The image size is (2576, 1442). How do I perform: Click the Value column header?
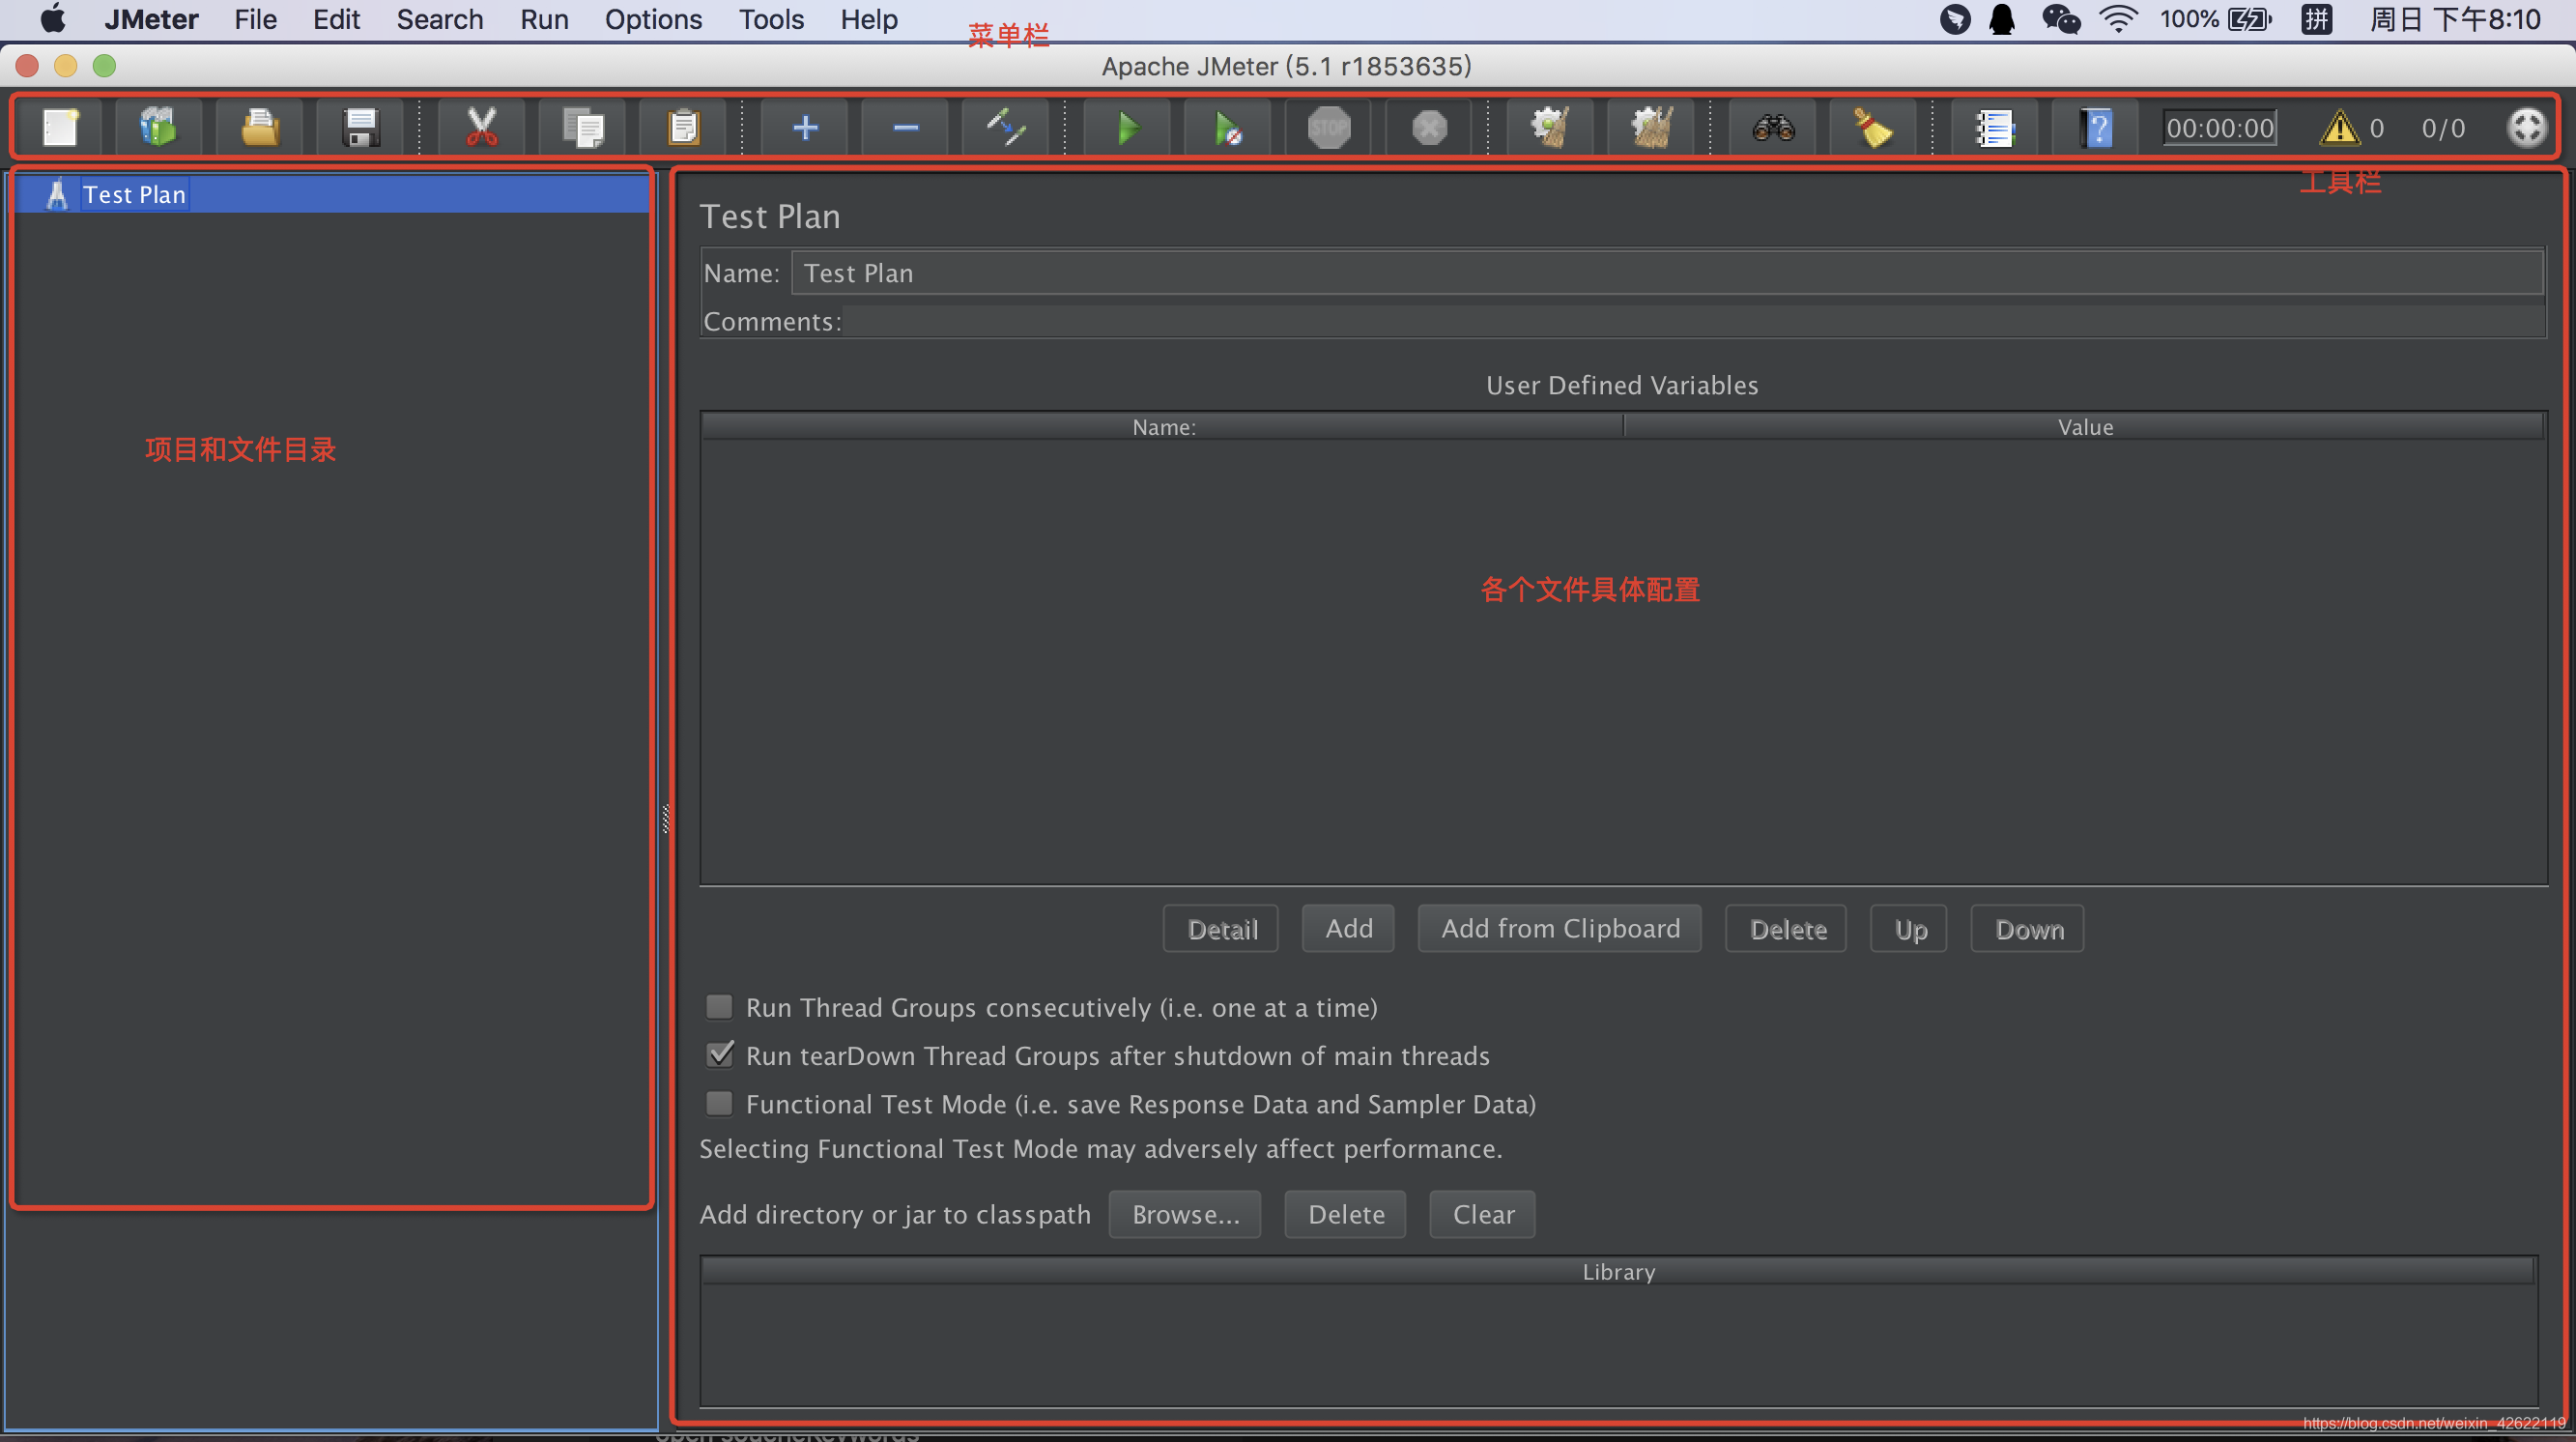coord(2084,427)
